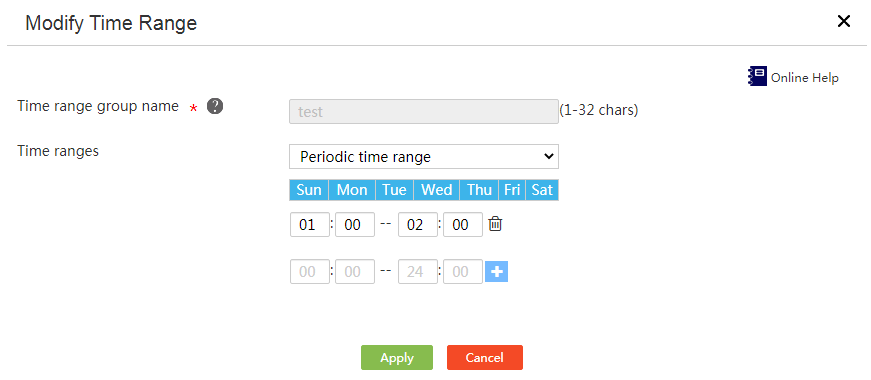Image resolution: width=871 pixels, height=380 pixels.
Task: Toggle the Thu day selection
Action: (x=479, y=190)
